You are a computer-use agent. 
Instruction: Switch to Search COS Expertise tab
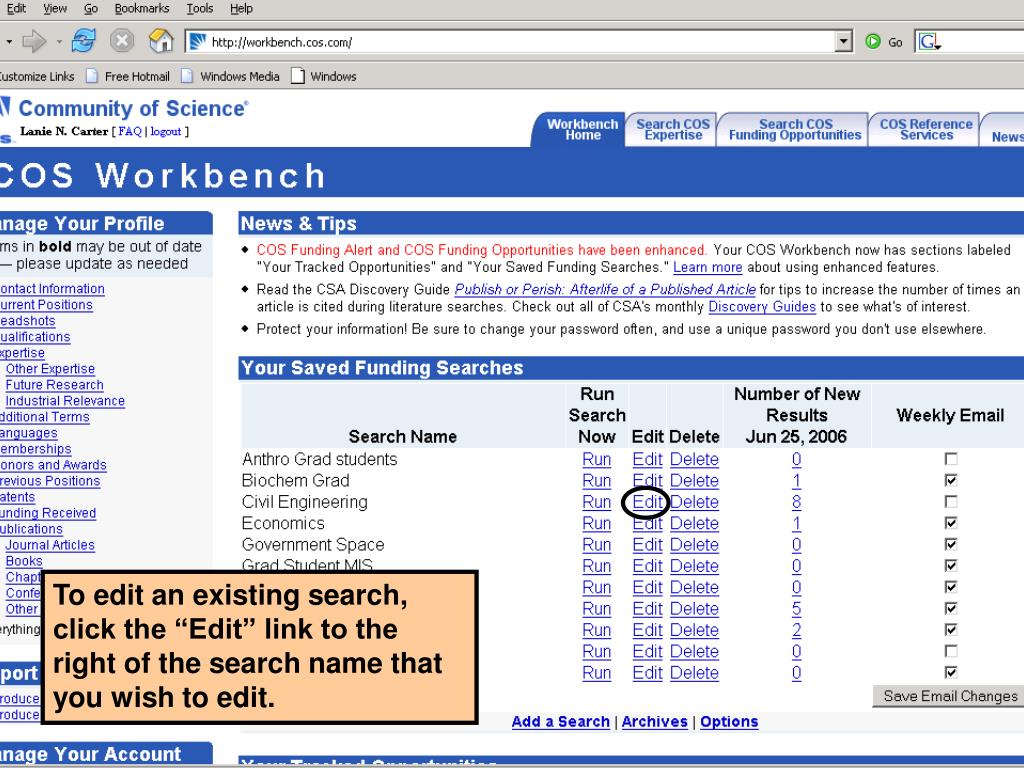673,129
